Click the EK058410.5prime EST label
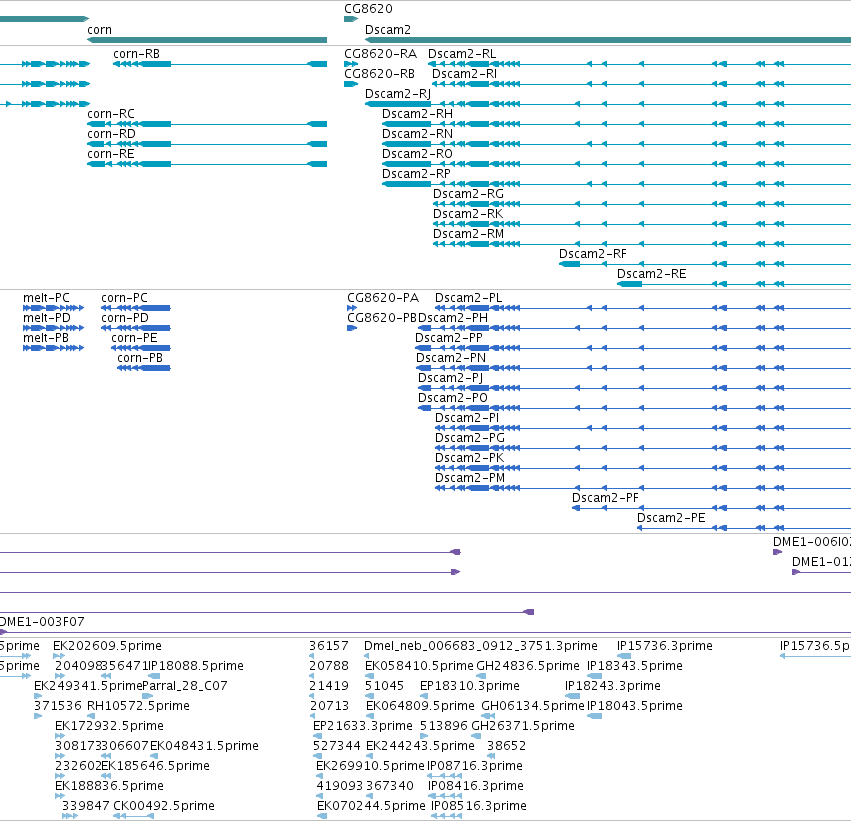The image size is (851, 821). tap(419, 666)
